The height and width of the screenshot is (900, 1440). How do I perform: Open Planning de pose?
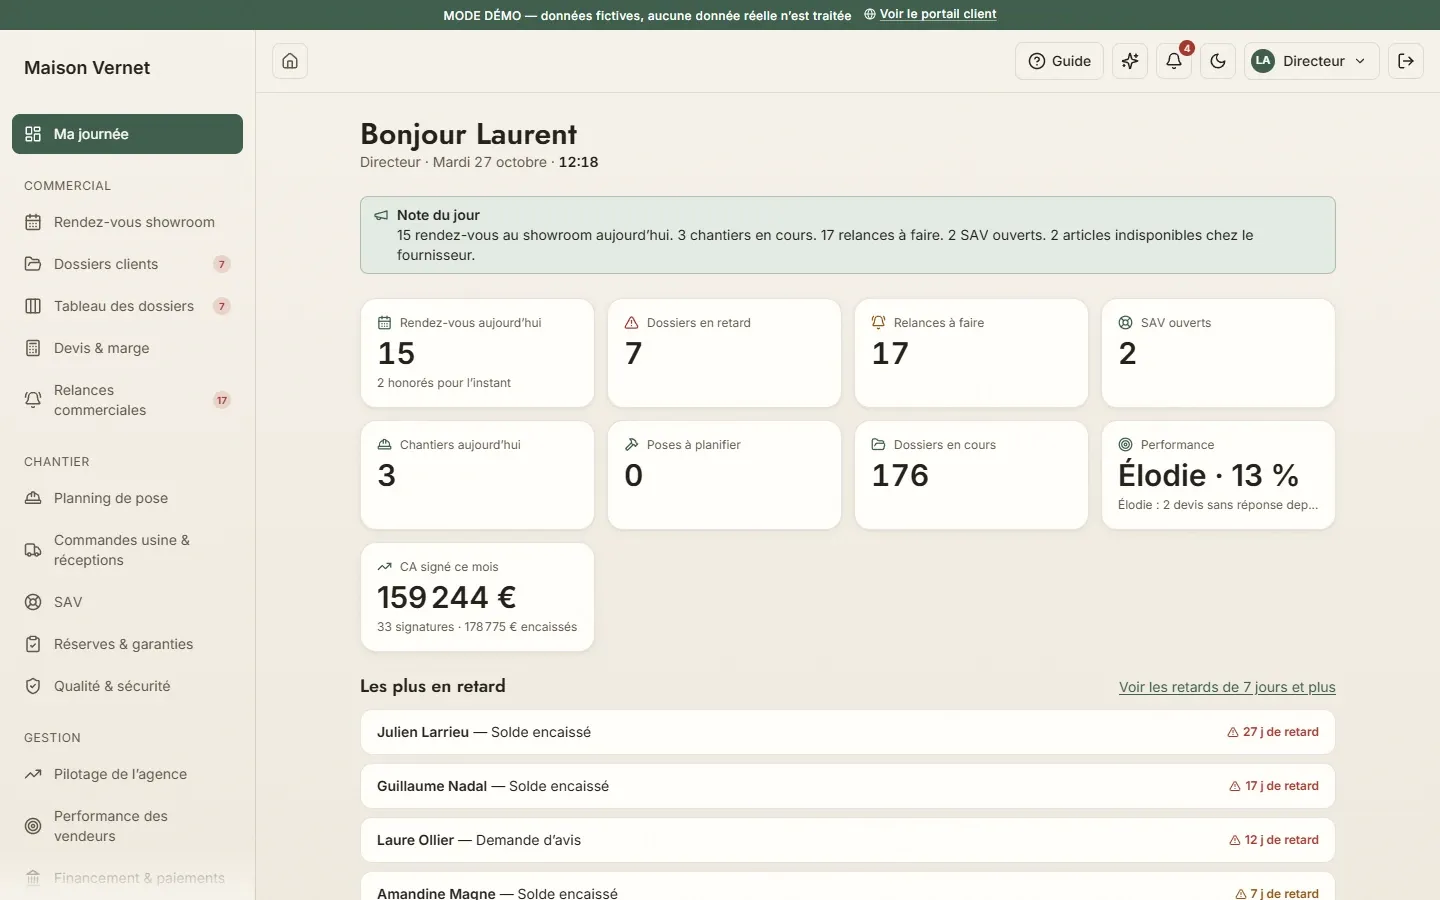tap(127, 498)
